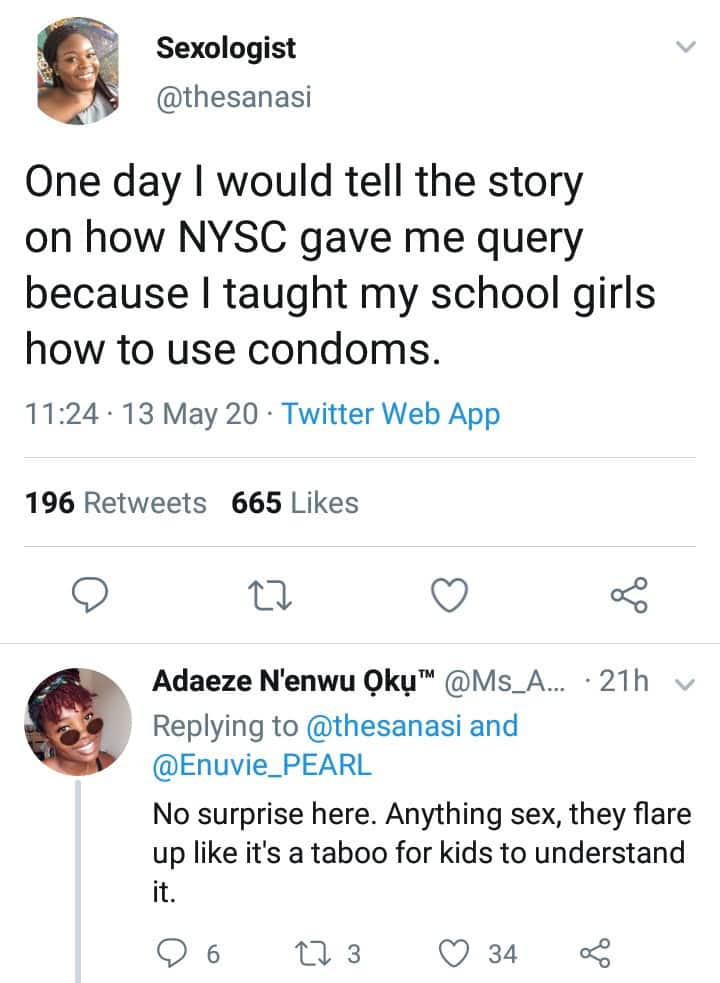Click the Twitter Web App source link
This screenshot has height=983, width=720.
(390, 413)
